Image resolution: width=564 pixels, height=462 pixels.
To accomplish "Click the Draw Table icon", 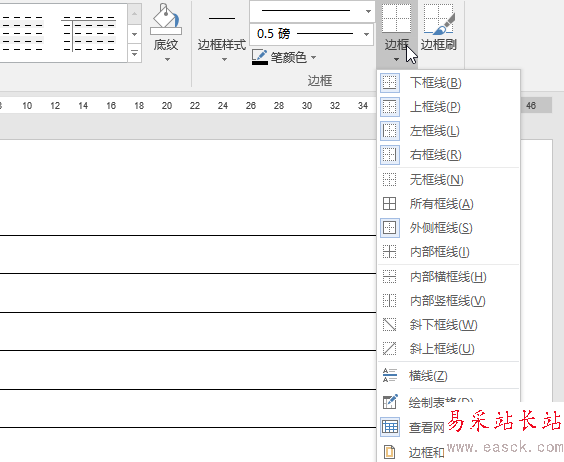I will [x=390, y=402].
